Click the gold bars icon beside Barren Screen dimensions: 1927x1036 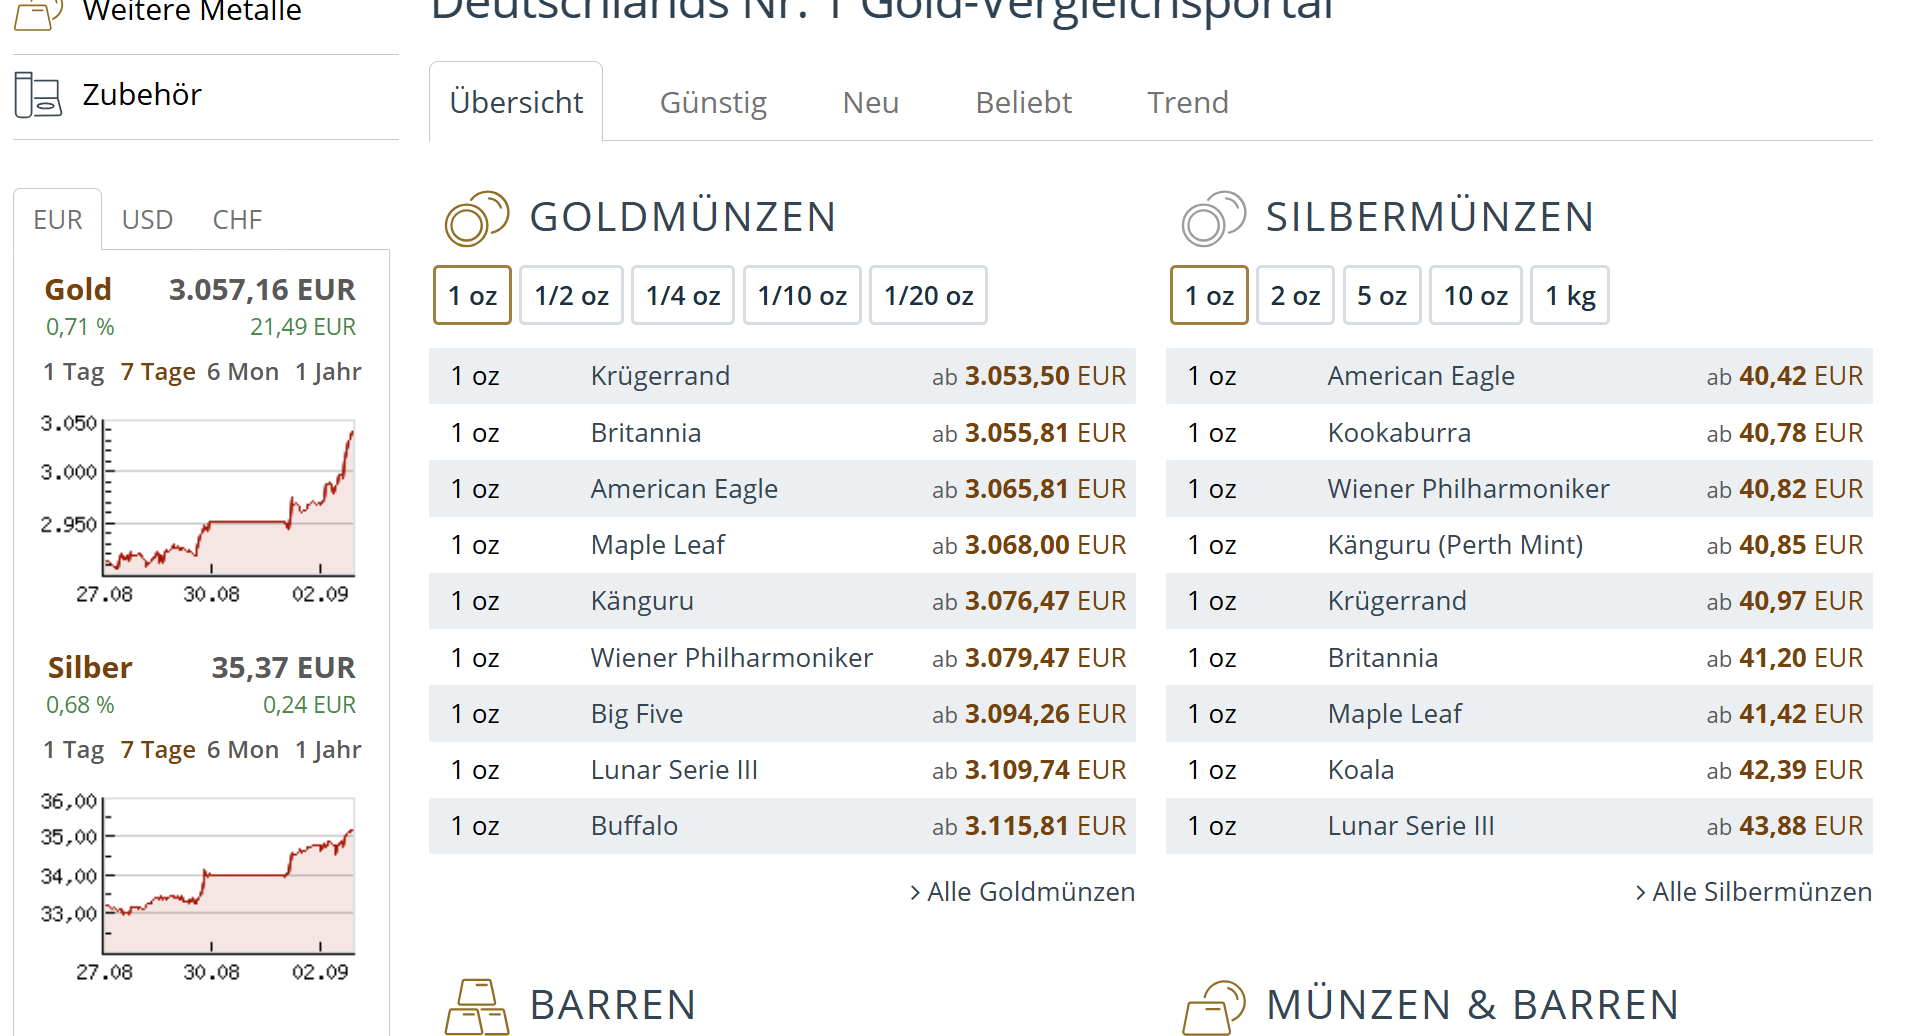[477, 1006]
